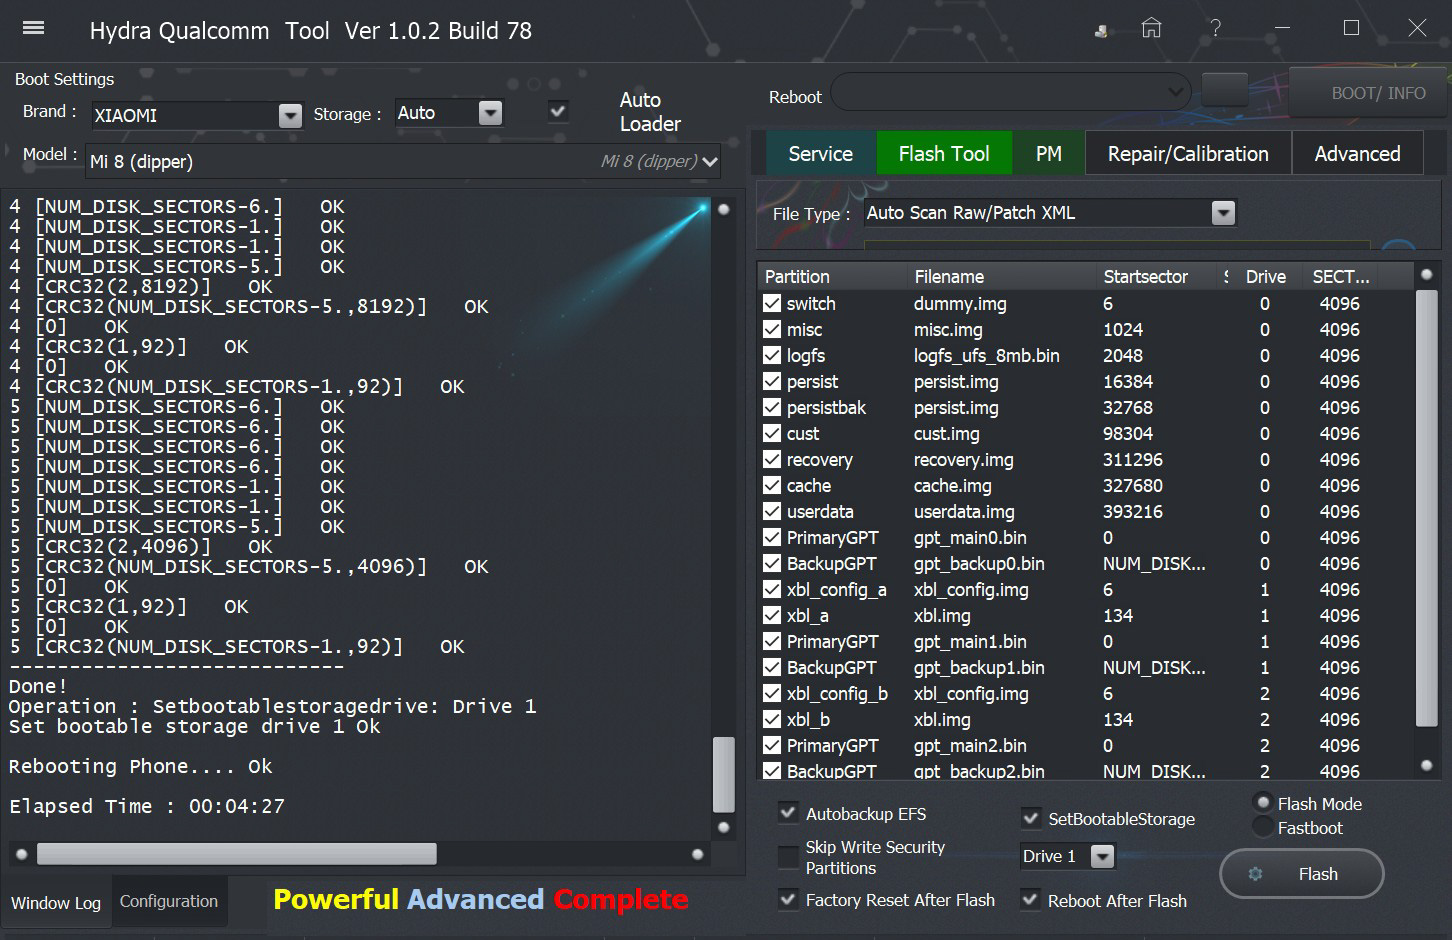This screenshot has height=940, width=1452.
Task: Click the Rebooting Phone.... Ok log line
Action: pos(140,766)
